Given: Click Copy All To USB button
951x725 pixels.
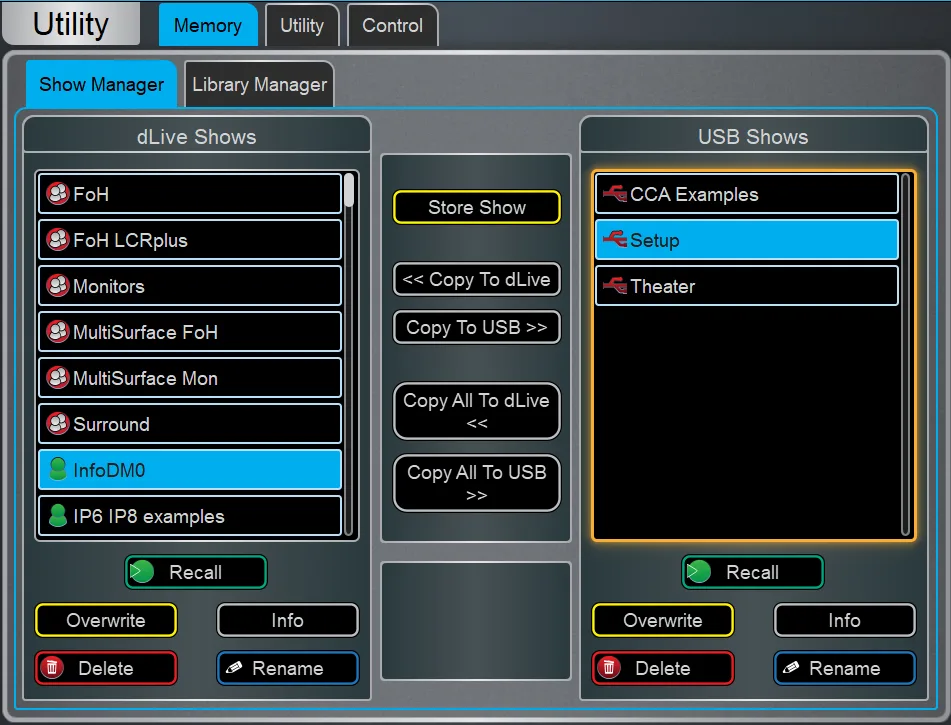Looking at the screenshot, I should [477, 483].
